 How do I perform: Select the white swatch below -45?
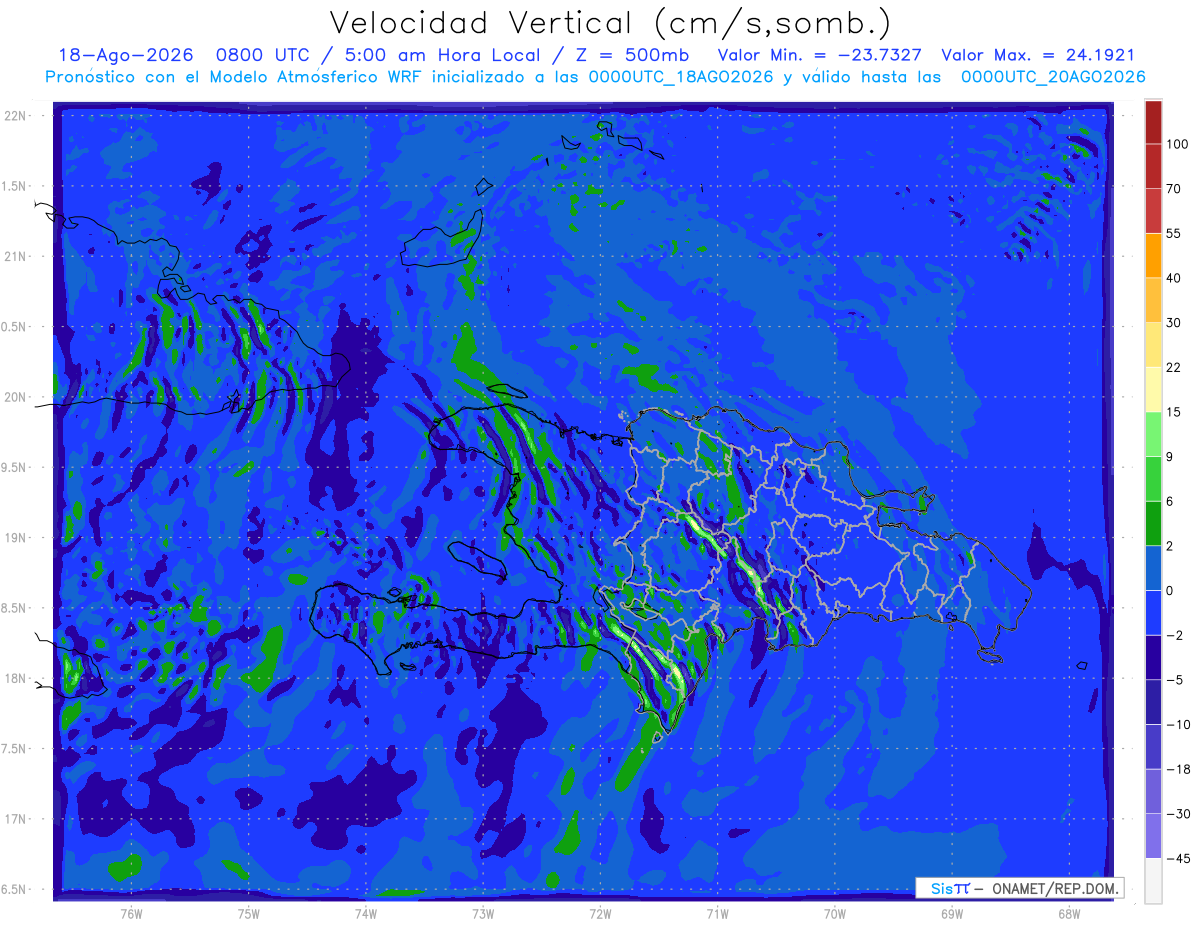(1153, 881)
